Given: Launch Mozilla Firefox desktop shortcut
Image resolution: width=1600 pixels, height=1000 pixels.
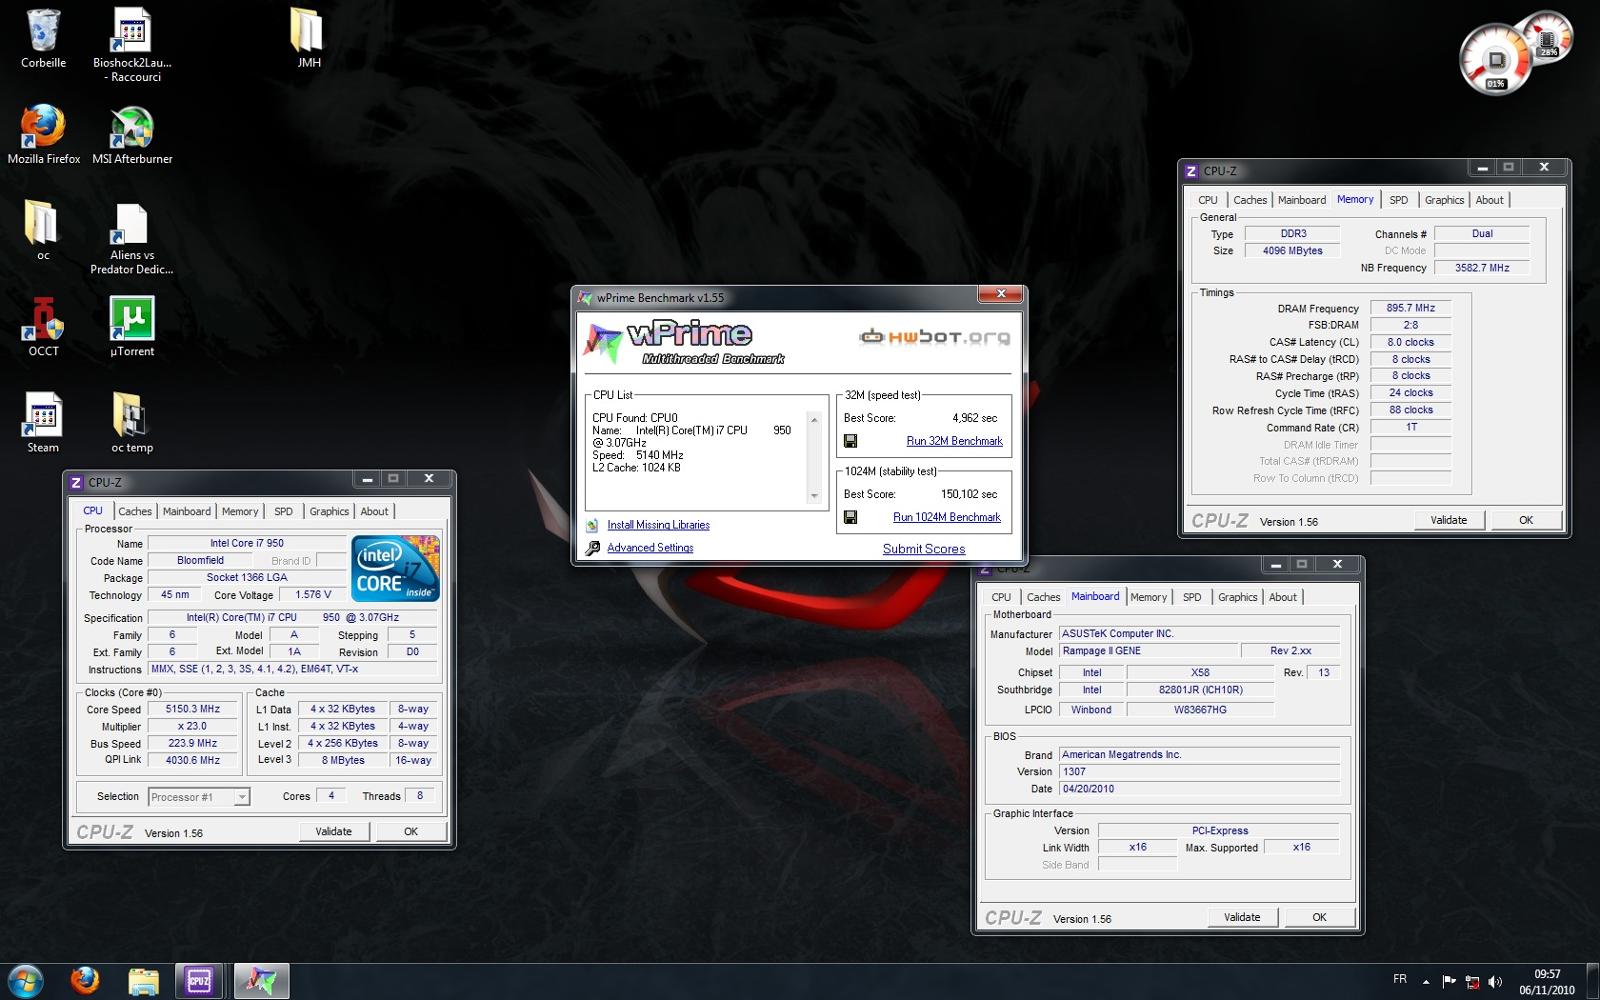Looking at the screenshot, I should click(43, 126).
